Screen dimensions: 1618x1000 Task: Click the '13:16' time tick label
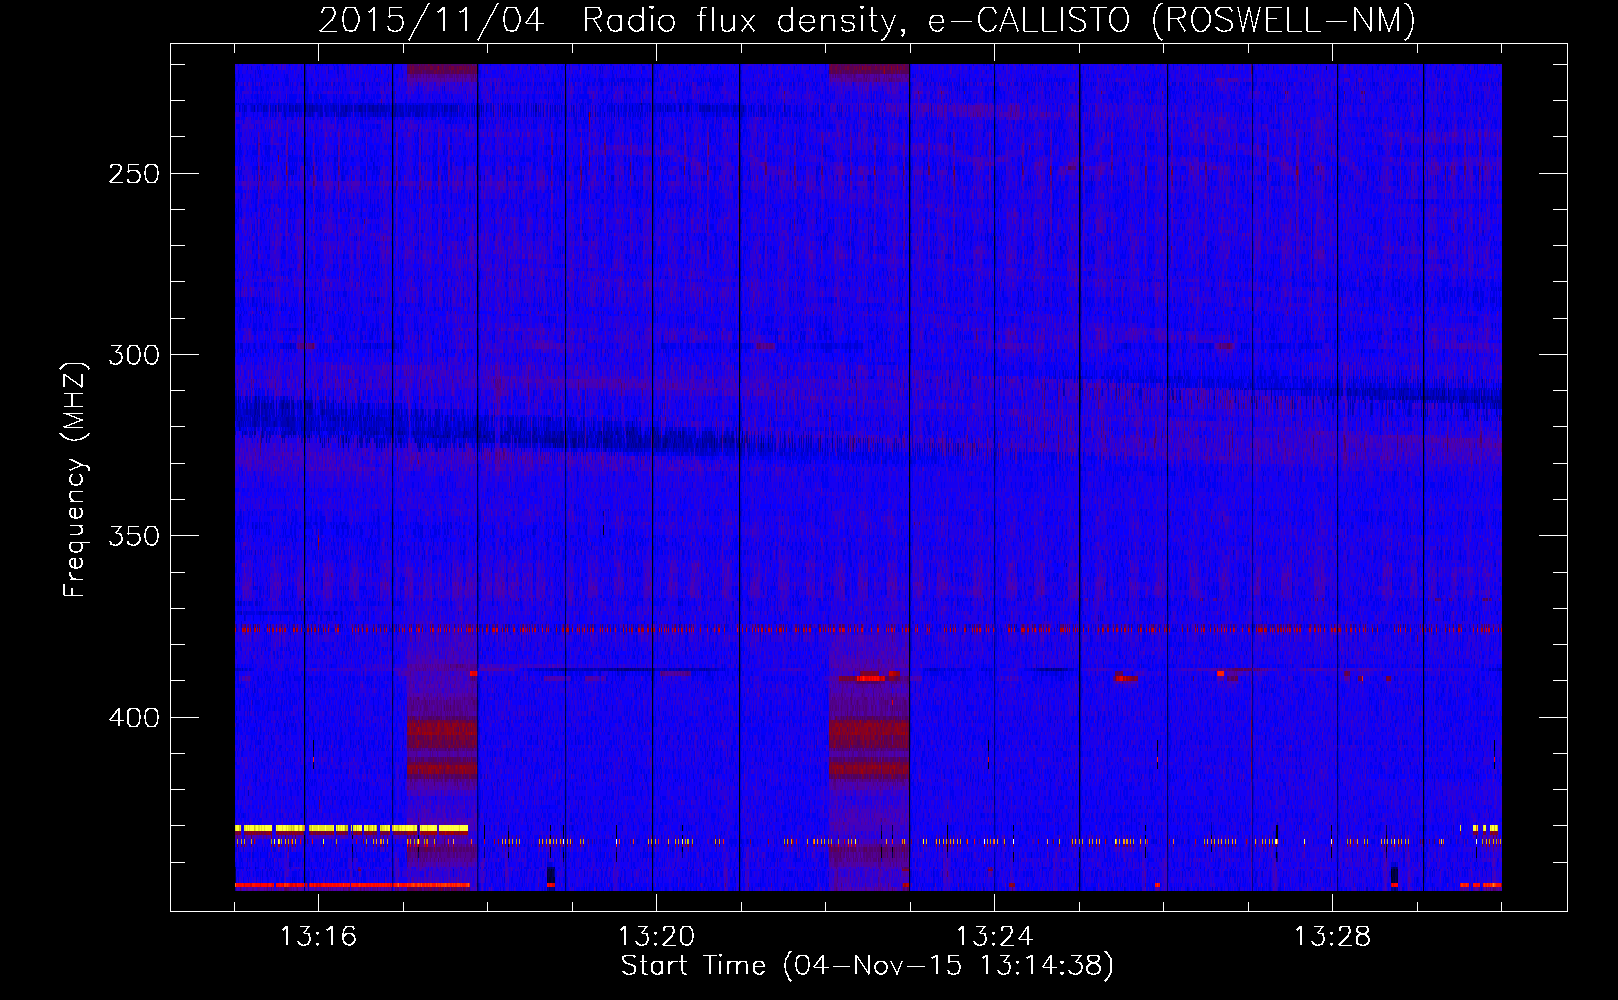[x=318, y=937]
